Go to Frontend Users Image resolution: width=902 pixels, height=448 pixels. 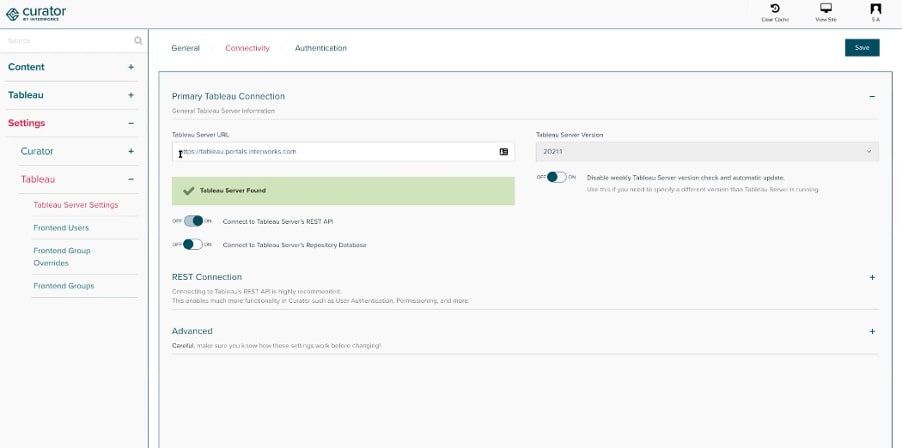61,228
